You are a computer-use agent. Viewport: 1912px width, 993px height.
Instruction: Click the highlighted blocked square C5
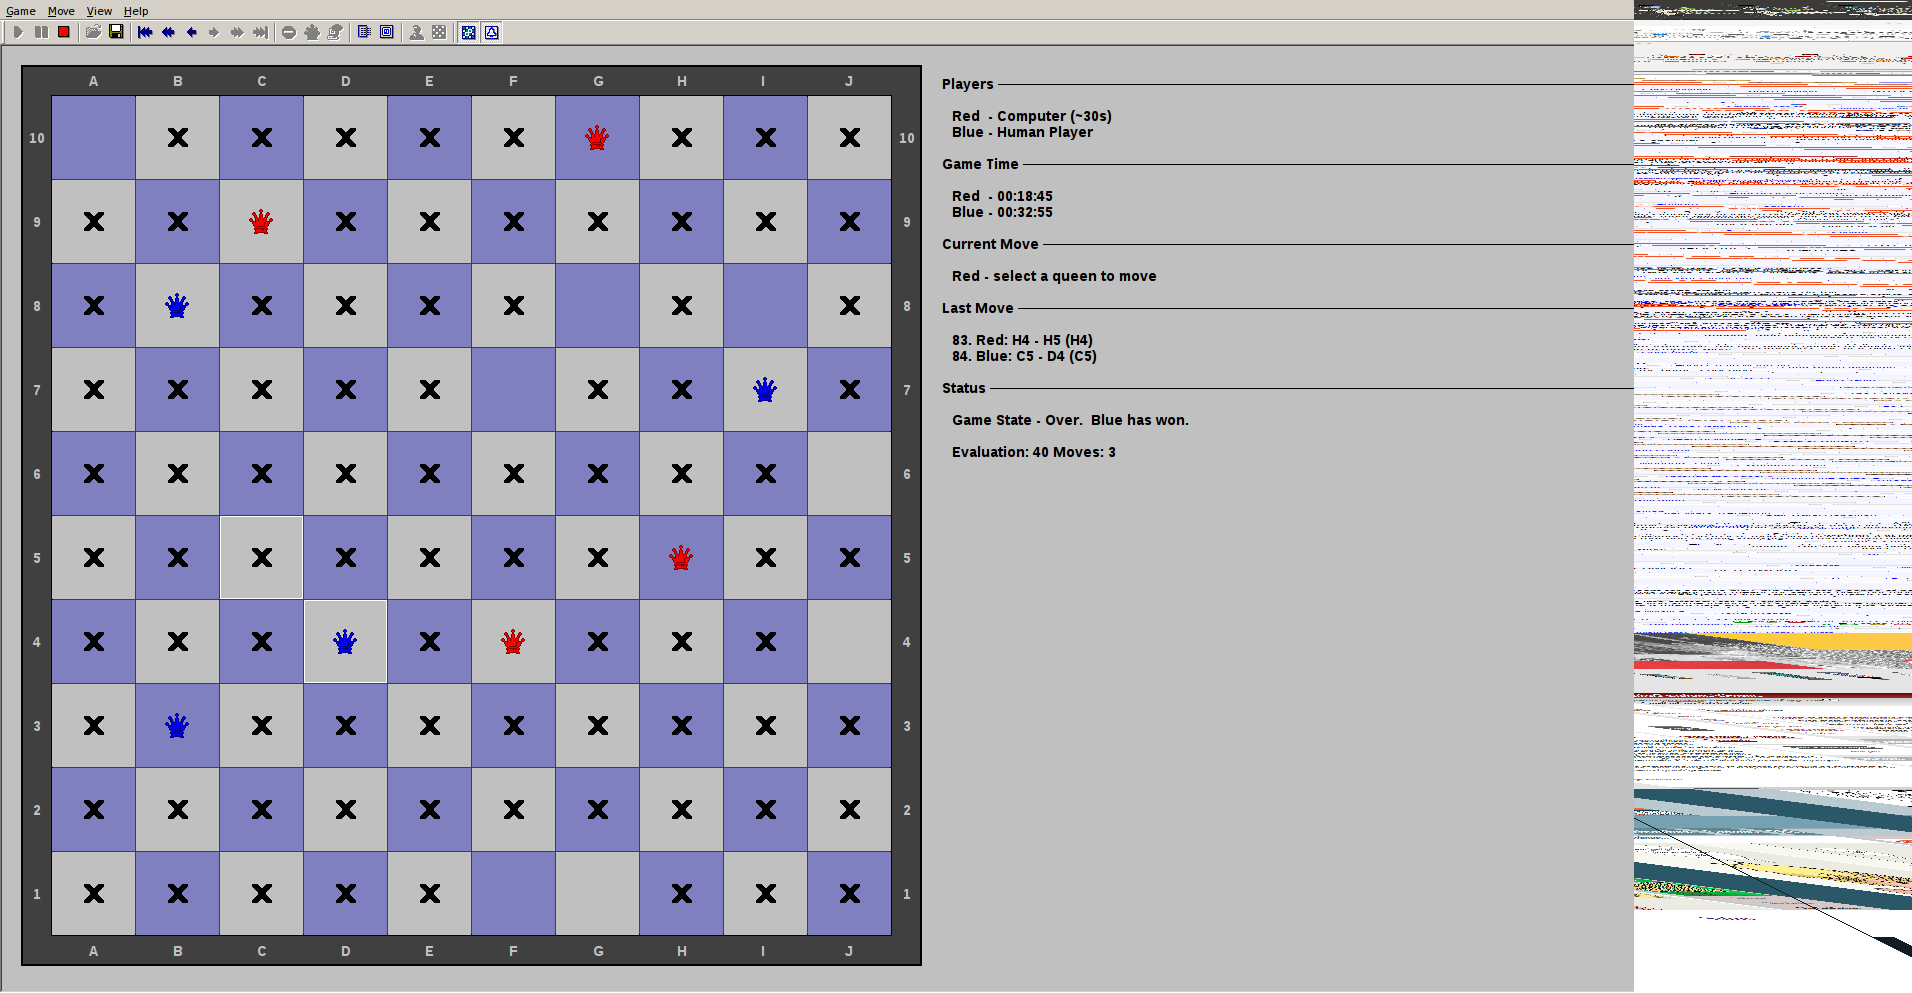[x=261, y=558]
